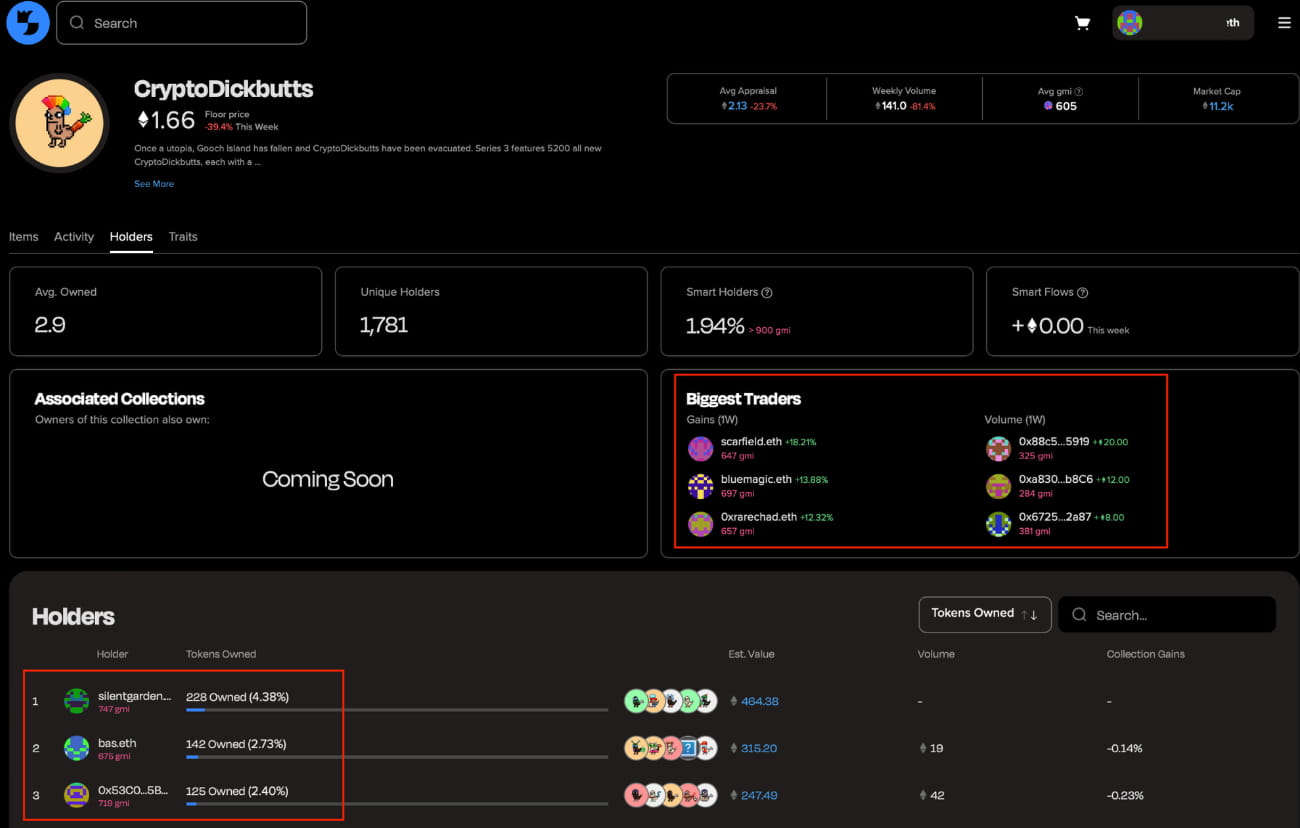Click scarfield.eth avatar icon
The width and height of the screenshot is (1300, 828).
tap(701, 448)
